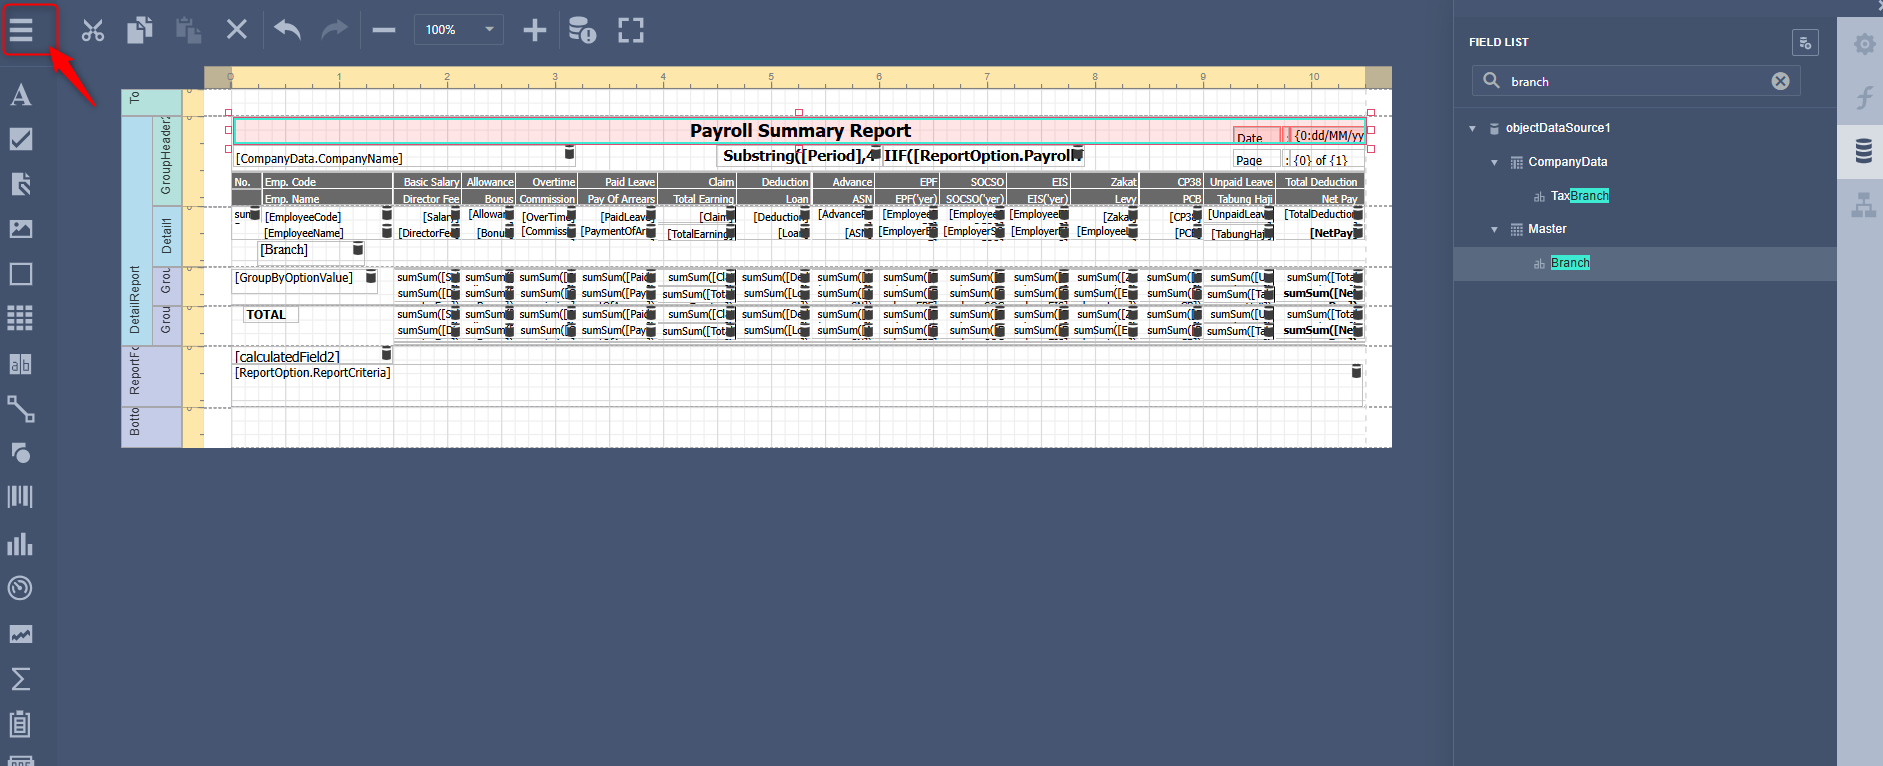Select the Panel control in toolbox
This screenshot has width=1883, height=766.
(x=20, y=274)
